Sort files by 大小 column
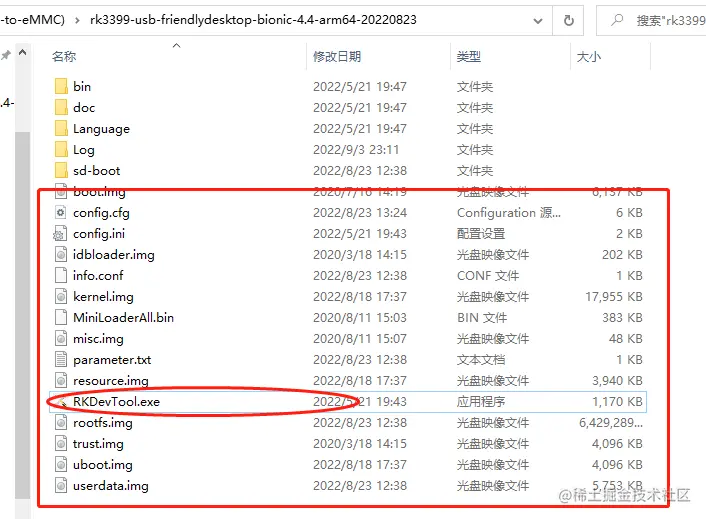 (589, 56)
